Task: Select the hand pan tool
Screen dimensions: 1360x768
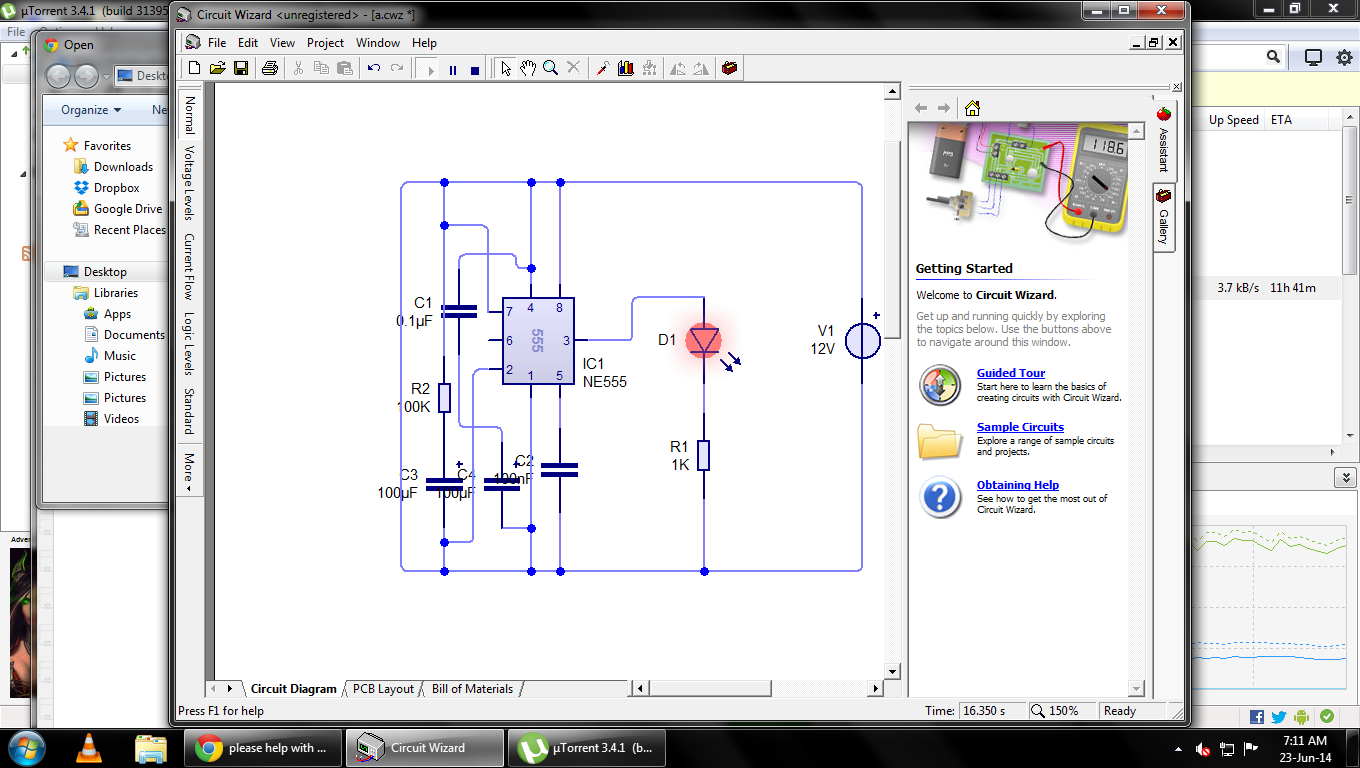Action: (528, 68)
